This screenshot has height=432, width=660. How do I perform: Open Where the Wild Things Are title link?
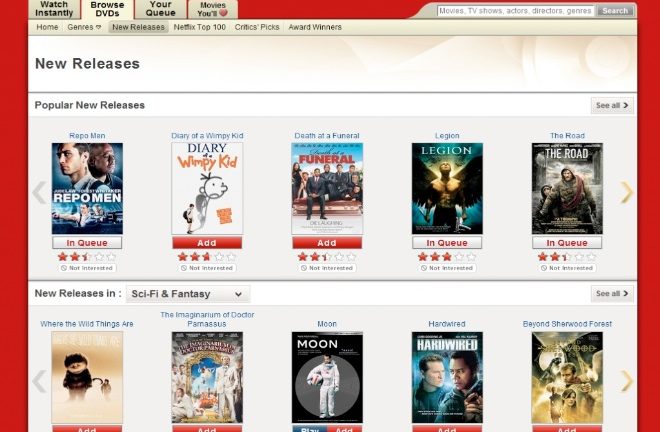tap(87, 324)
